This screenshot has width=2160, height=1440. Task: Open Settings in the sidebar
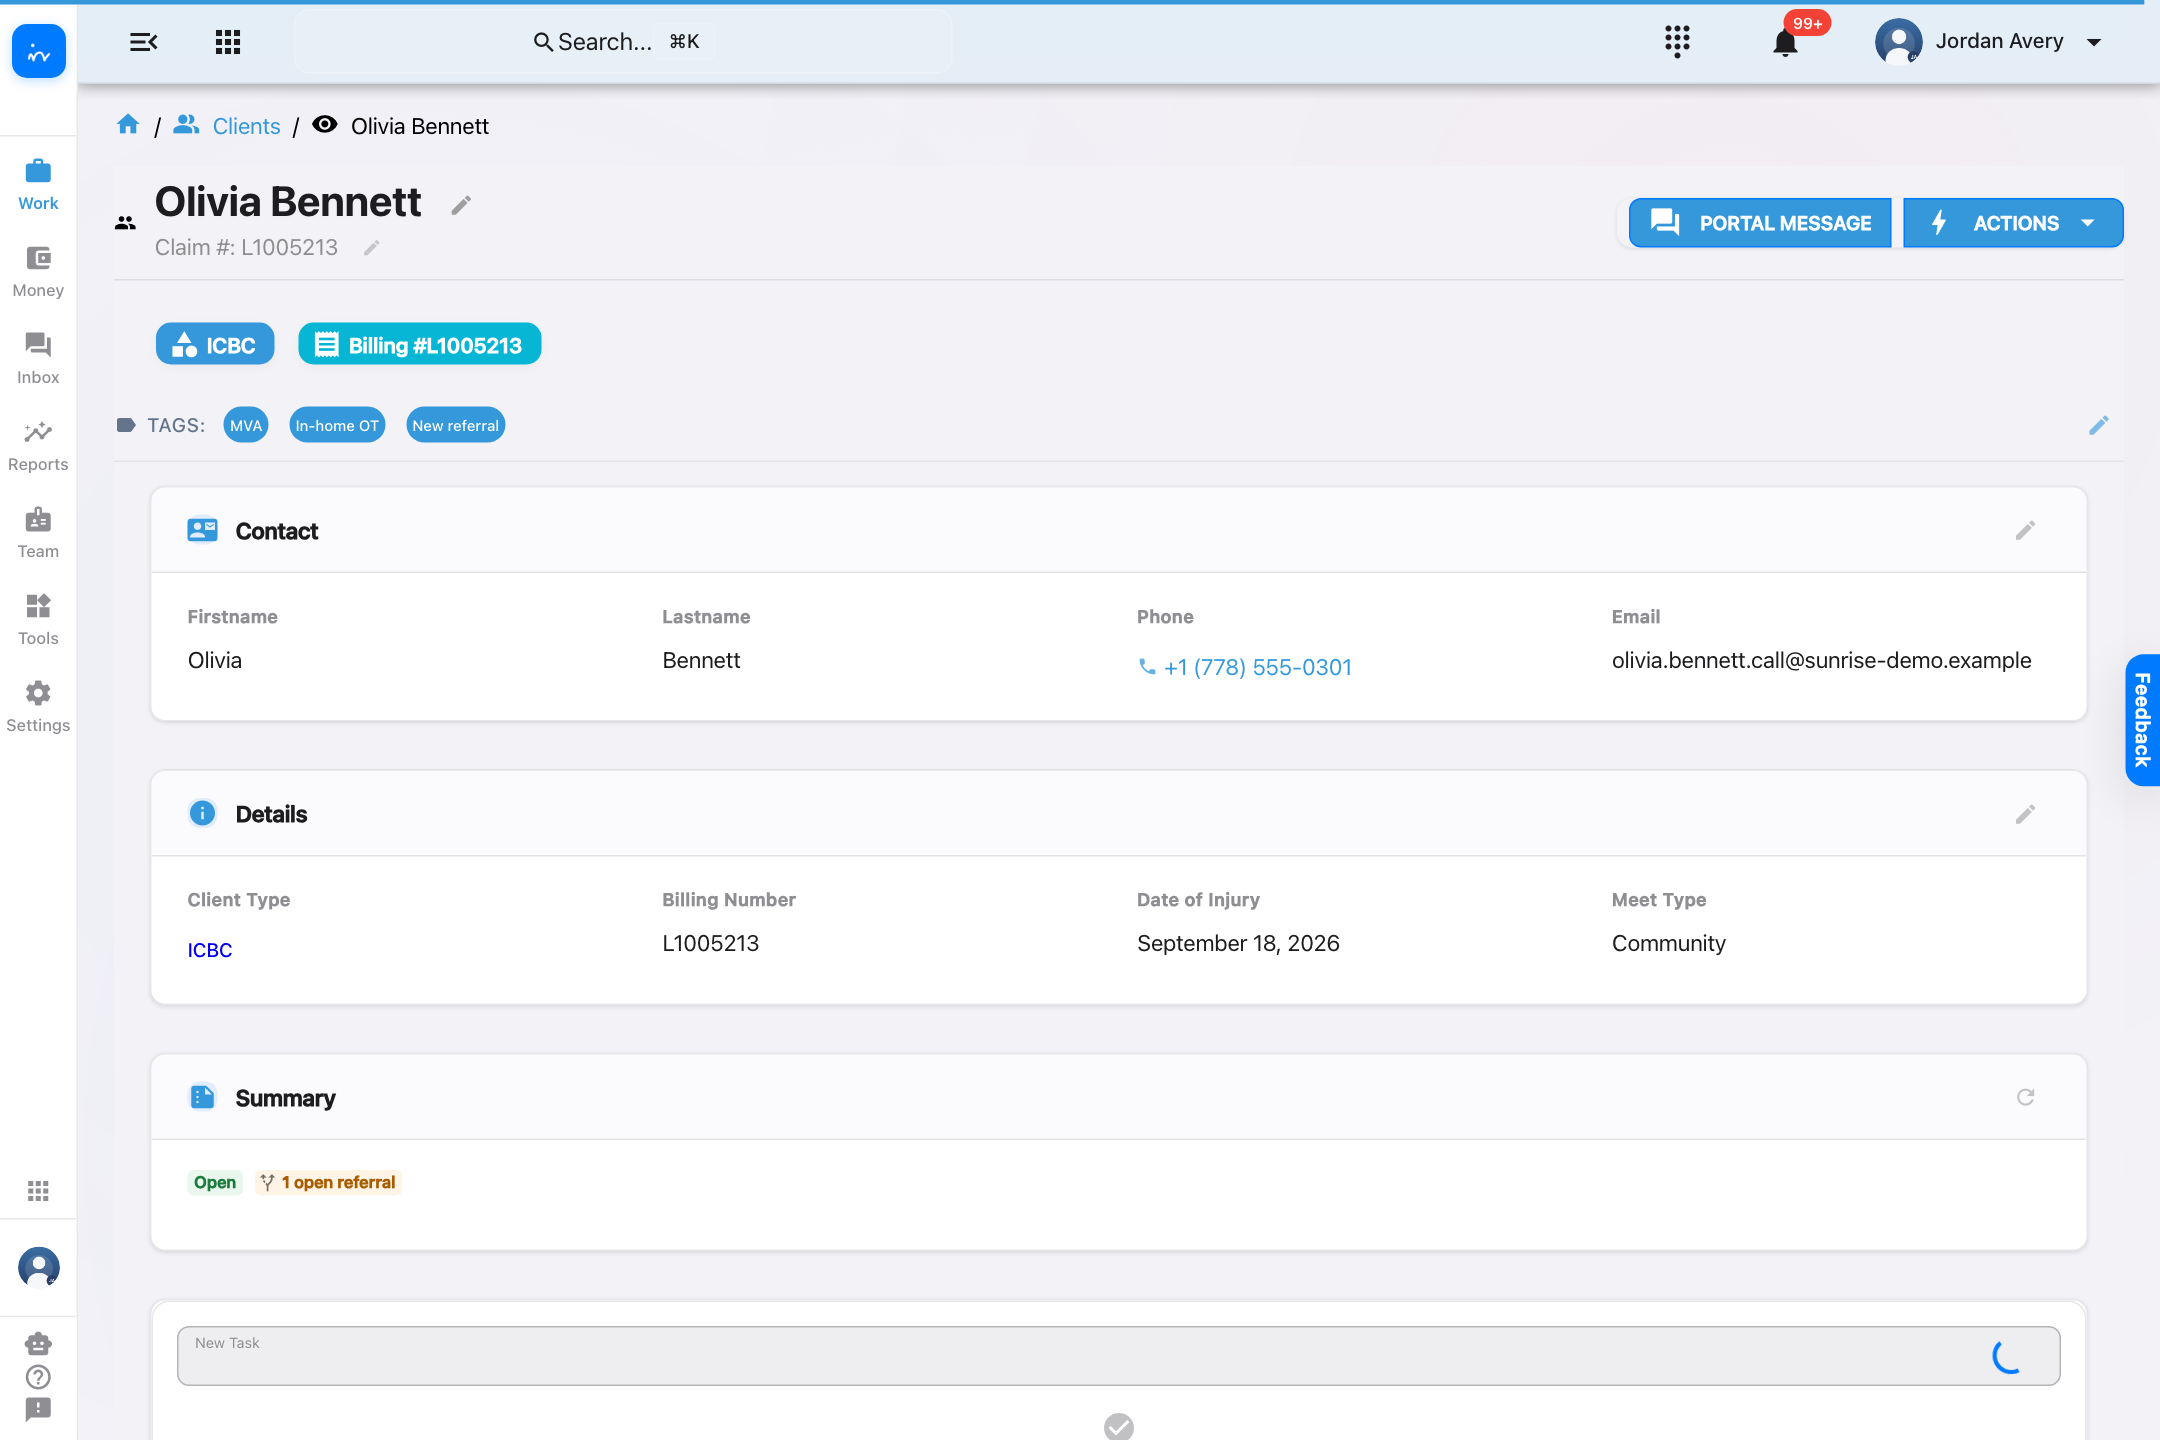coord(38,707)
